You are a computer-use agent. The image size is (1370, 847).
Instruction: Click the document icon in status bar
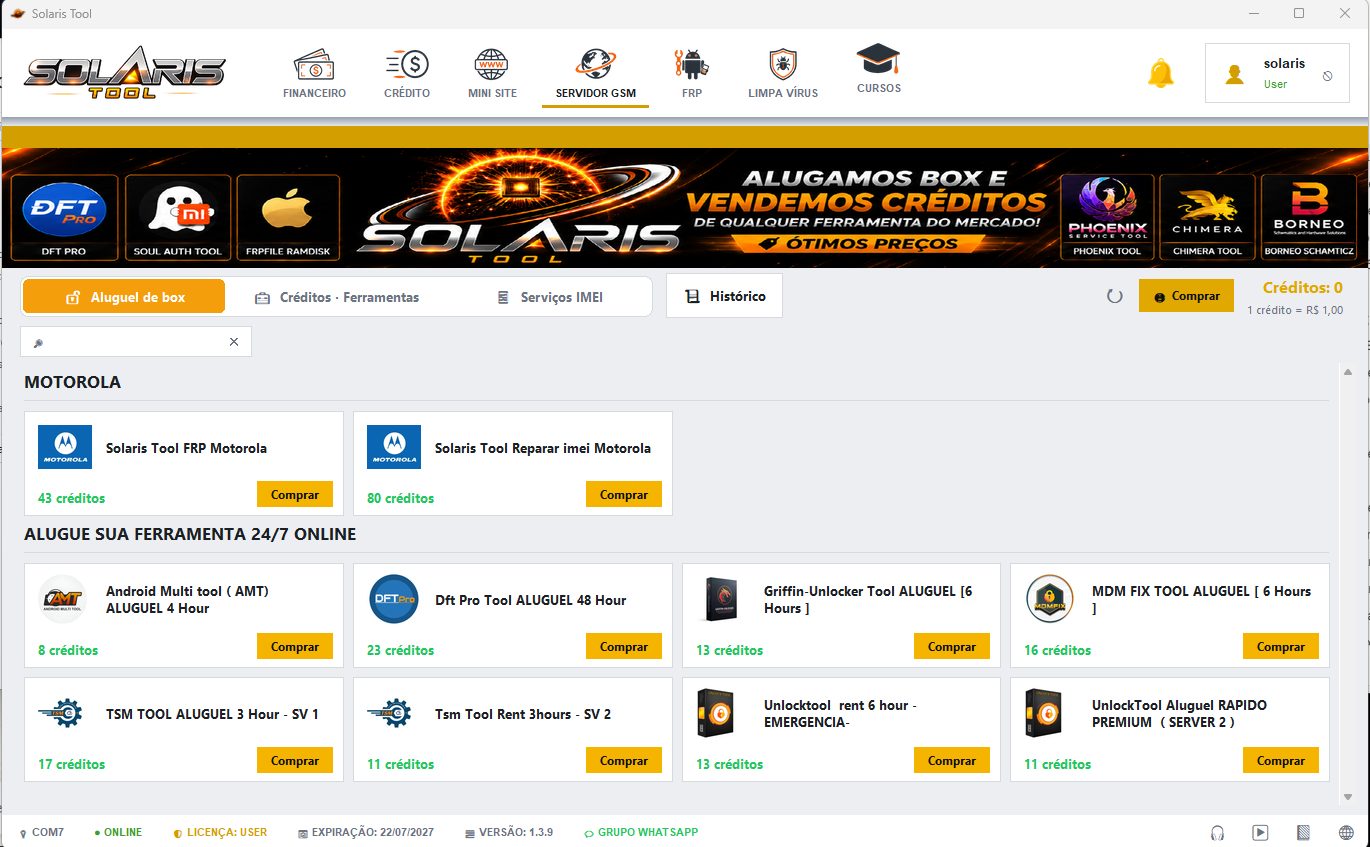[1303, 832]
